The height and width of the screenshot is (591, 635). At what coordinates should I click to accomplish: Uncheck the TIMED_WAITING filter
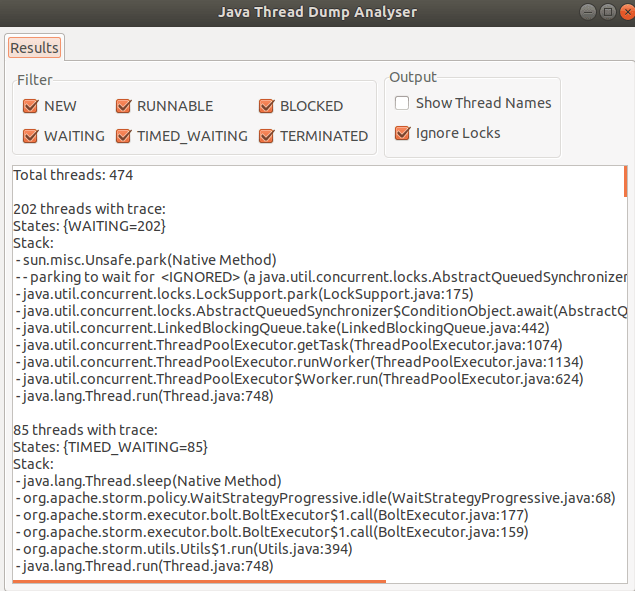124,136
